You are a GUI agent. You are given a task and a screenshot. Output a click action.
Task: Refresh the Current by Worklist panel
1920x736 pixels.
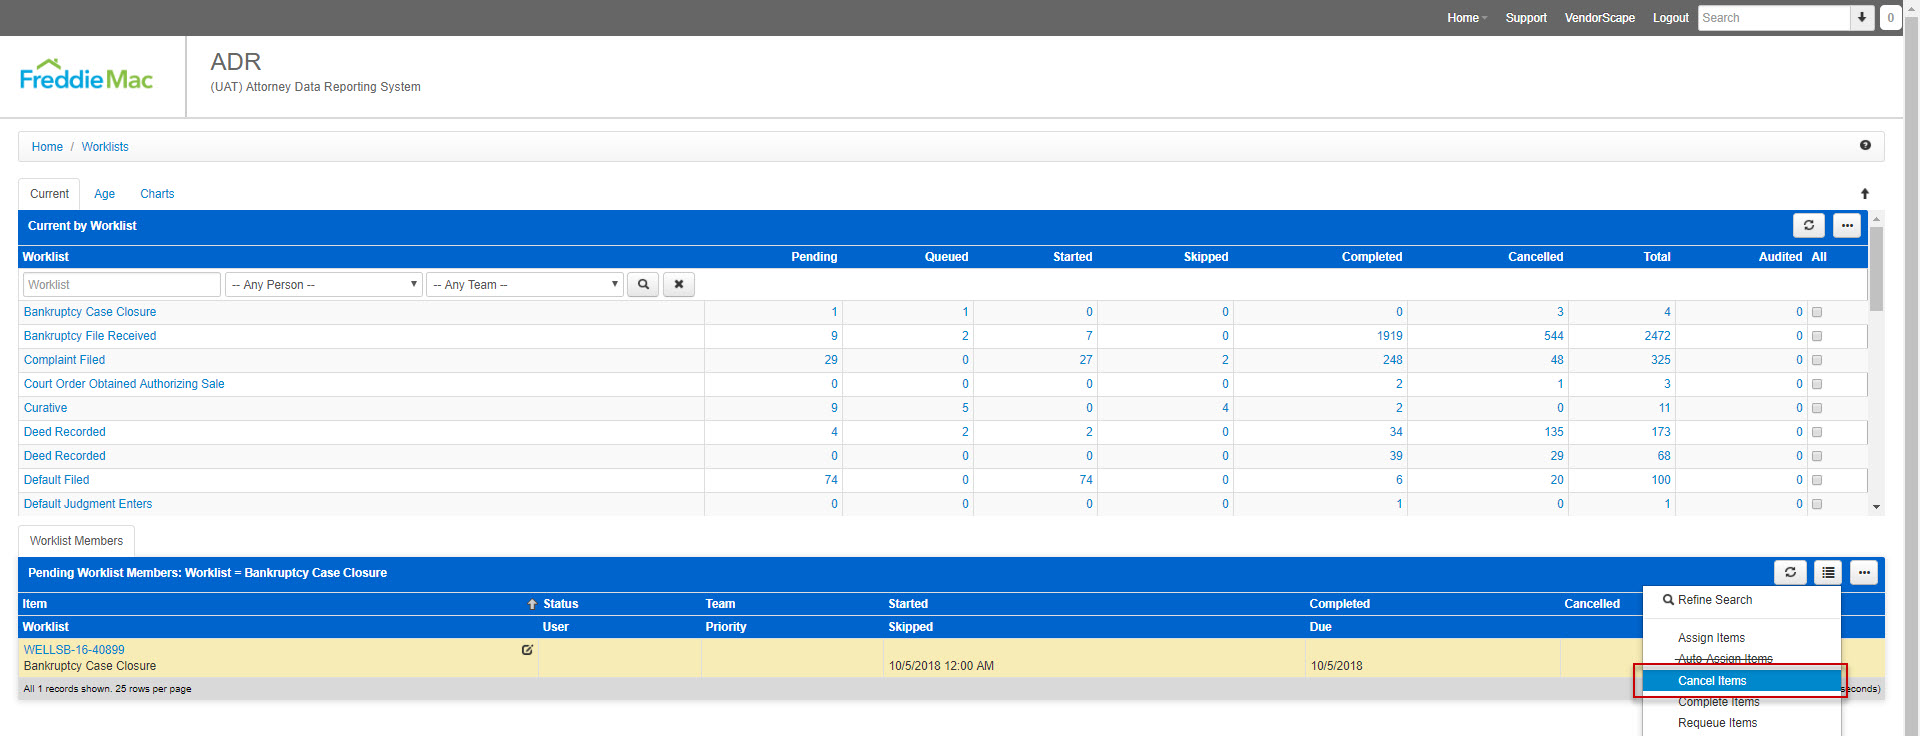pyautogui.click(x=1809, y=225)
